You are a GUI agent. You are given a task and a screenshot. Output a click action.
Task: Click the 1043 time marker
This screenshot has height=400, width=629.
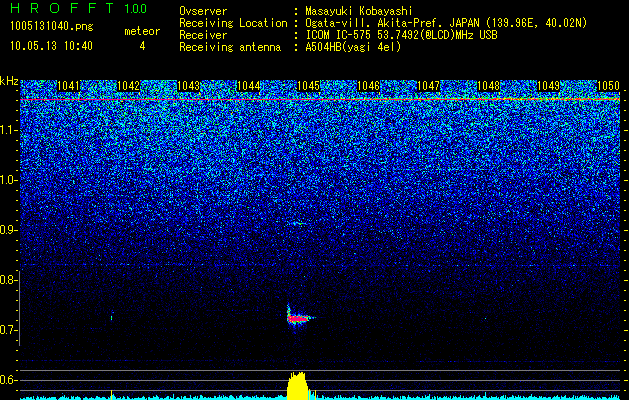click(x=189, y=86)
